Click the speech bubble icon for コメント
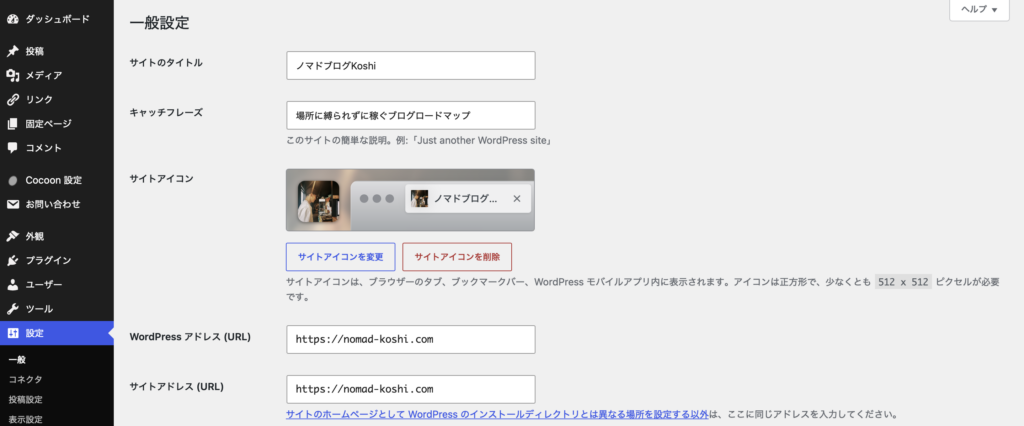The width and height of the screenshot is (1024, 426). click(x=12, y=148)
